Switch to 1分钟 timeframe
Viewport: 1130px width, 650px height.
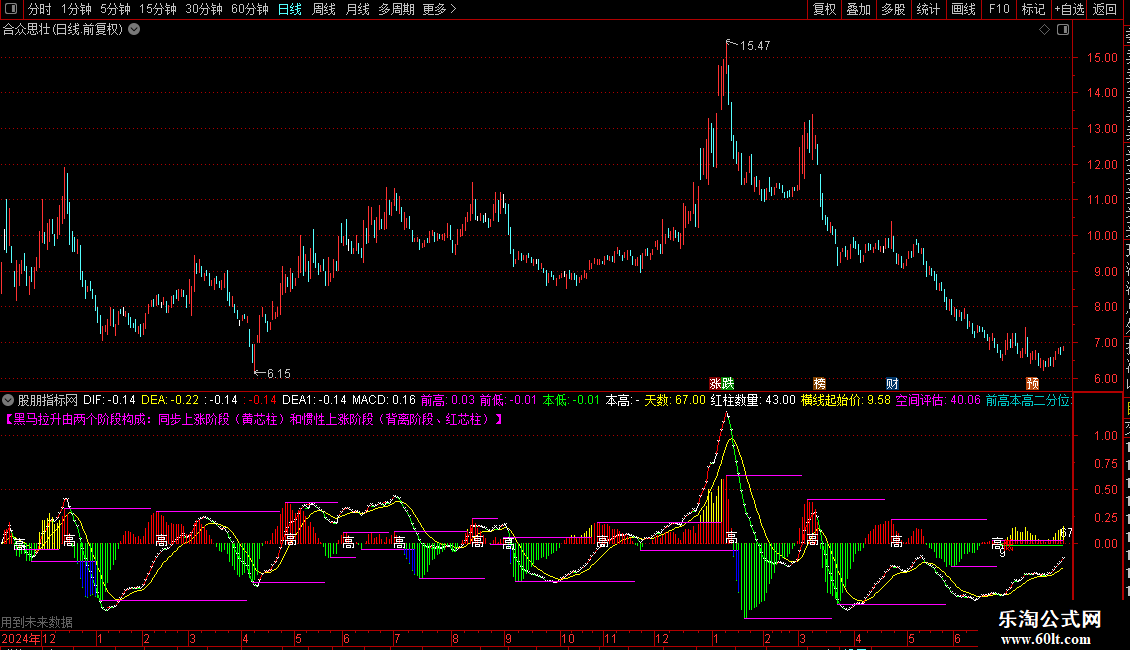(x=76, y=9)
